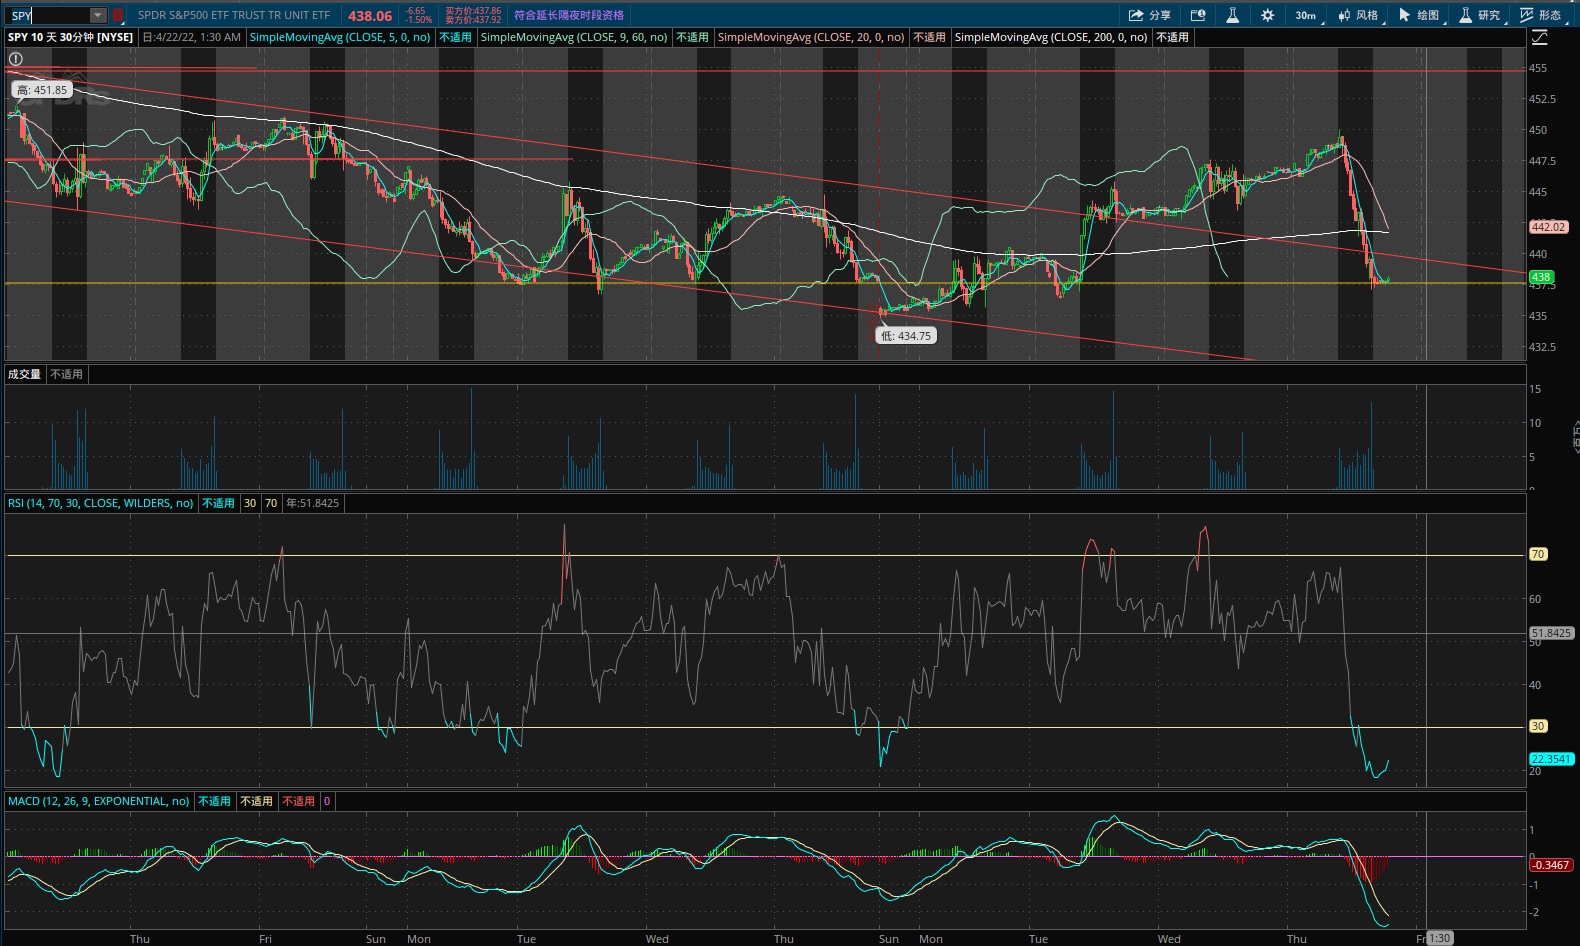Open the 绘图 drawing tools menu

coord(1419,15)
